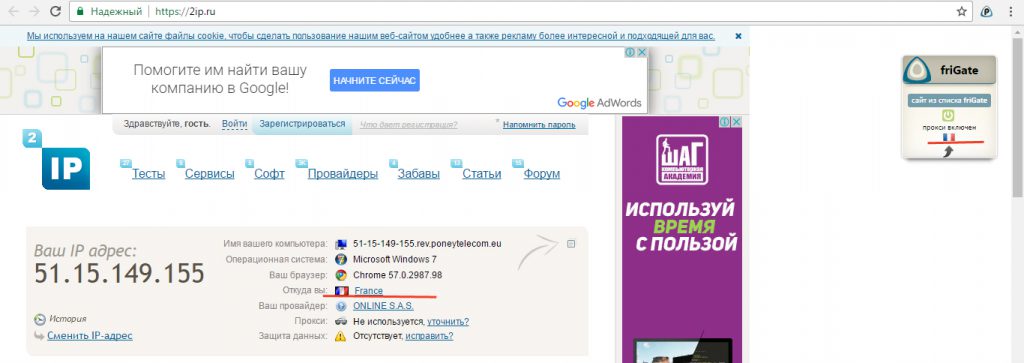Click the data protection warning icon
1024x363 pixels.
tap(340, 336)
